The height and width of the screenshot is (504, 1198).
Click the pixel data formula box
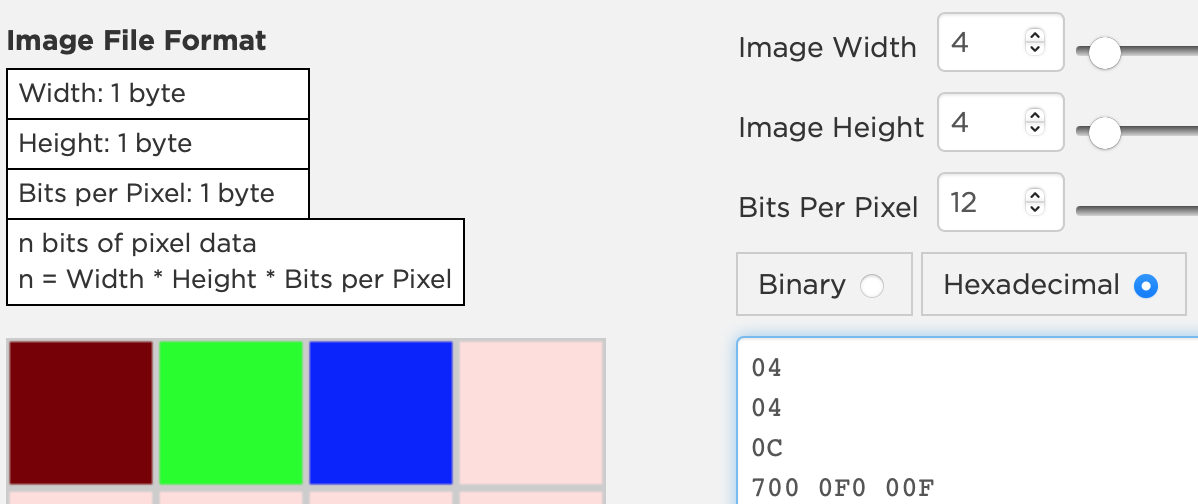pos(236,261)
